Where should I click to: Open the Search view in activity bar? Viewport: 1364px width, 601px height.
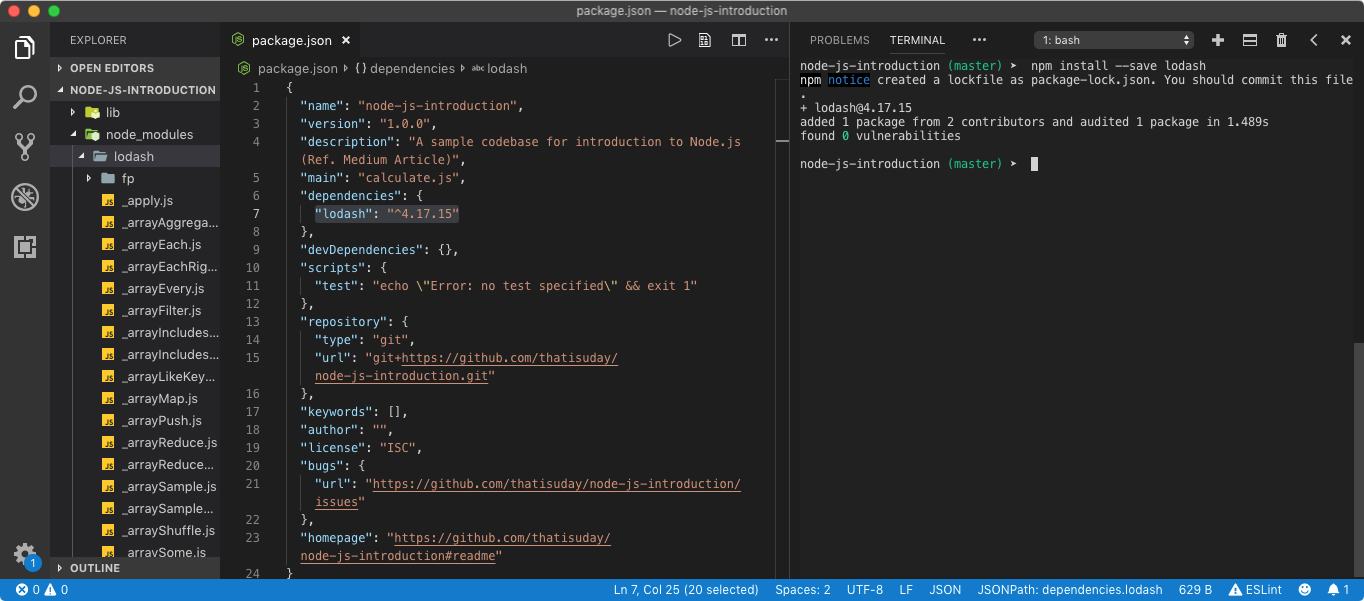(25, 97)
